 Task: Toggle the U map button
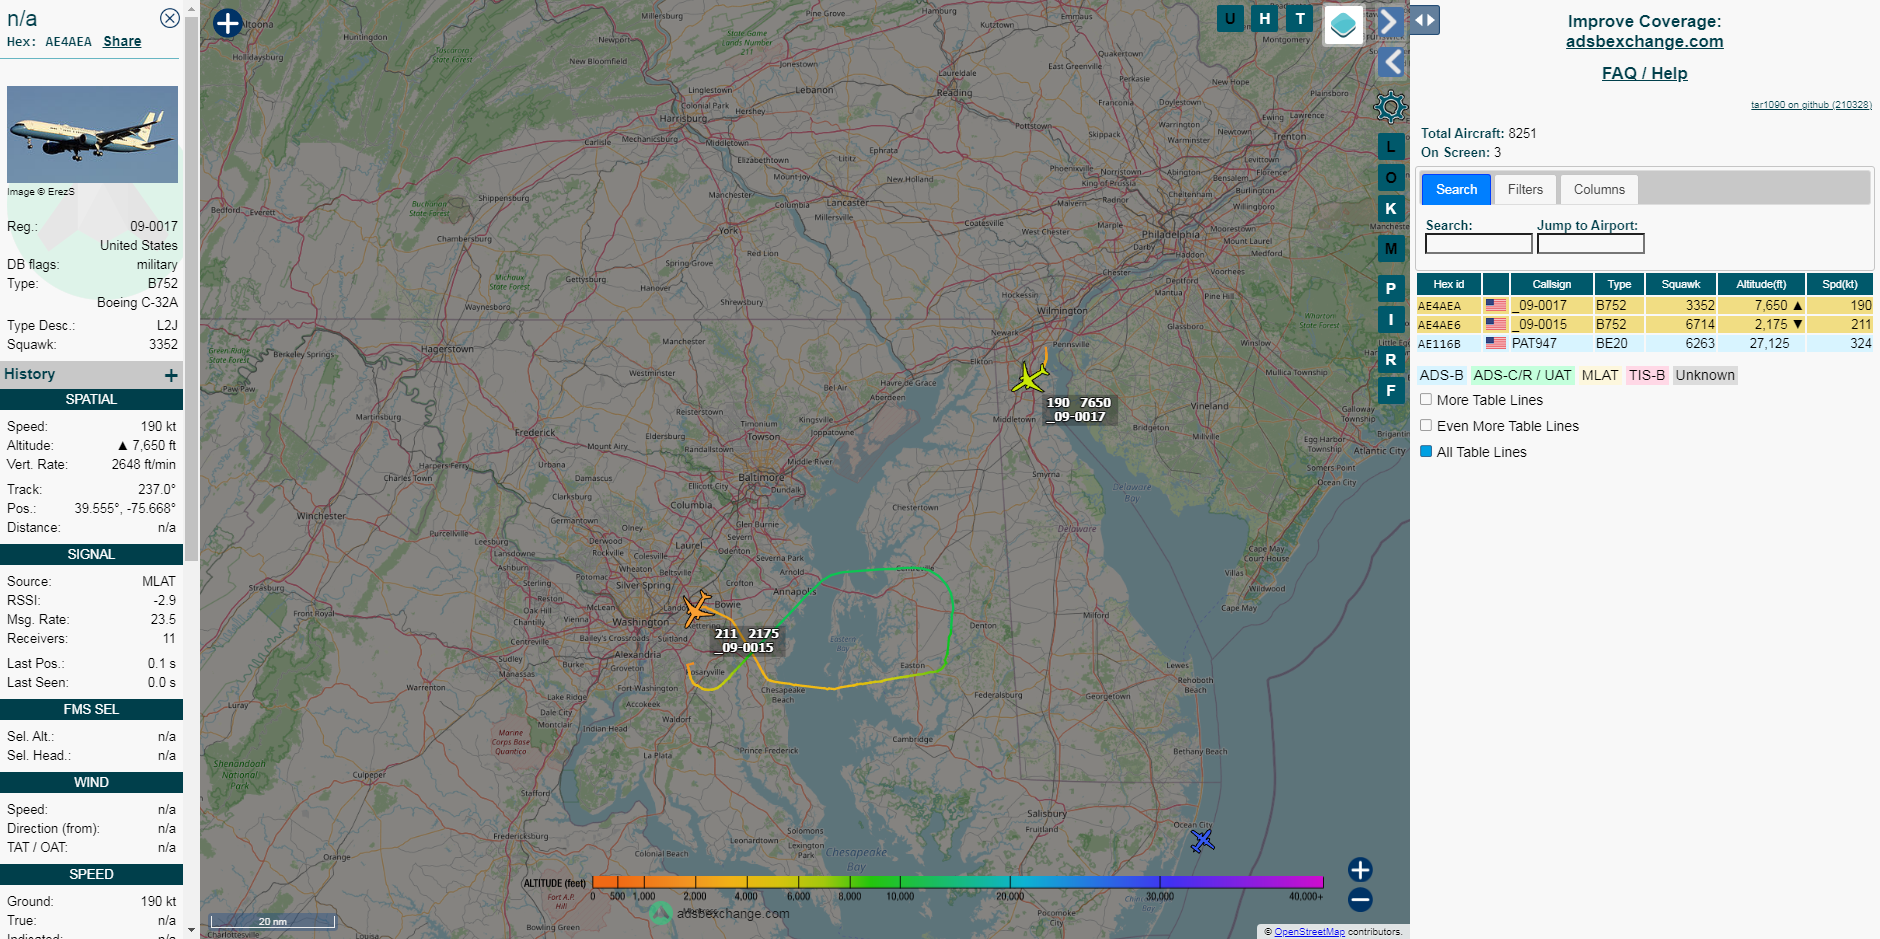[1230, 18]
